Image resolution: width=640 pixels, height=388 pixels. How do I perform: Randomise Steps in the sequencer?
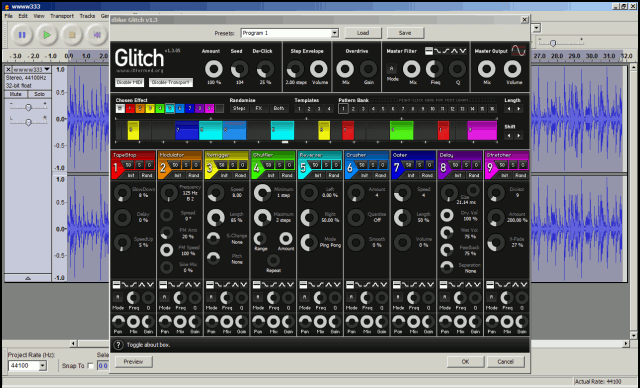pos(240,109)
